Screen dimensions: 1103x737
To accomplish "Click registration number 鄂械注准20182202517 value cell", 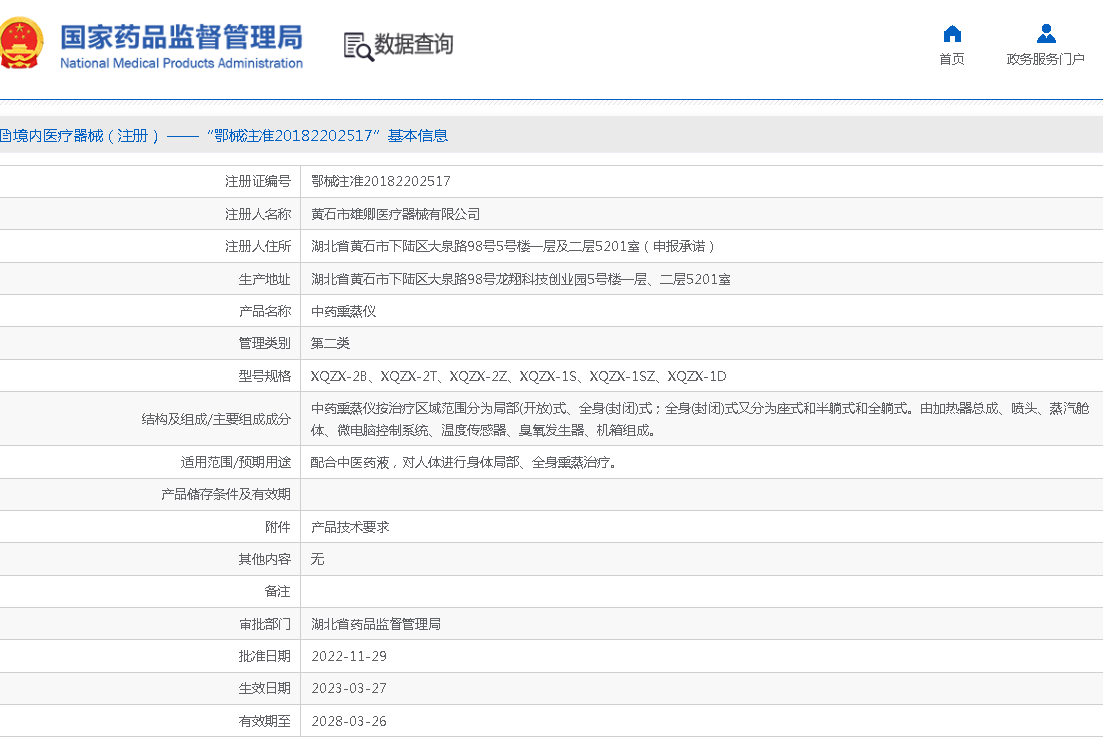I will pos(381,181).
